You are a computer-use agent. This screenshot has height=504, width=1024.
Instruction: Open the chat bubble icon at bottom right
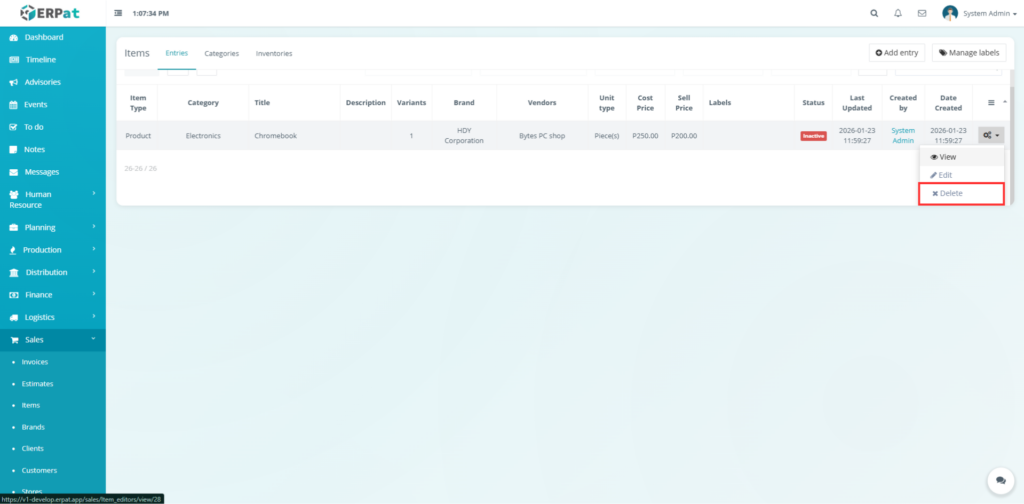[997, 481]
